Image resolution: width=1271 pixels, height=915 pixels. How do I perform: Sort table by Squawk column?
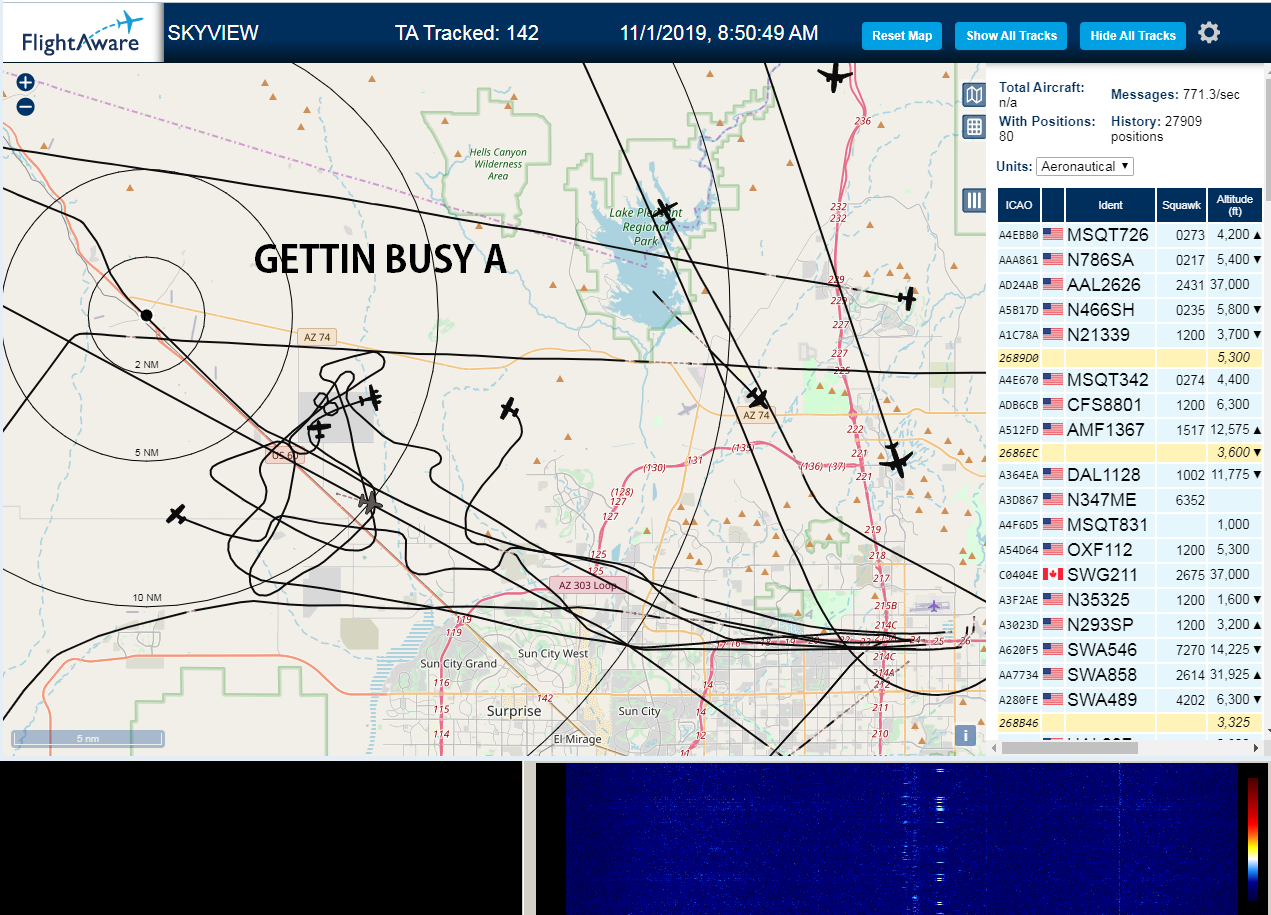click(1181, 205)
